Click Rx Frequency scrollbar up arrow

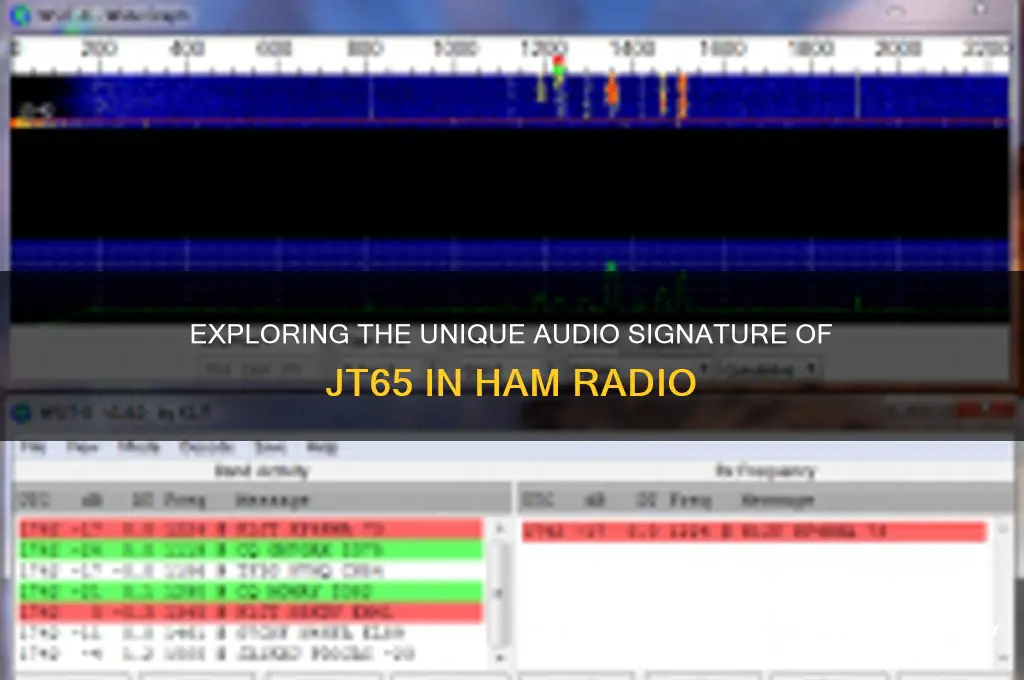[x=1003, y=528]
